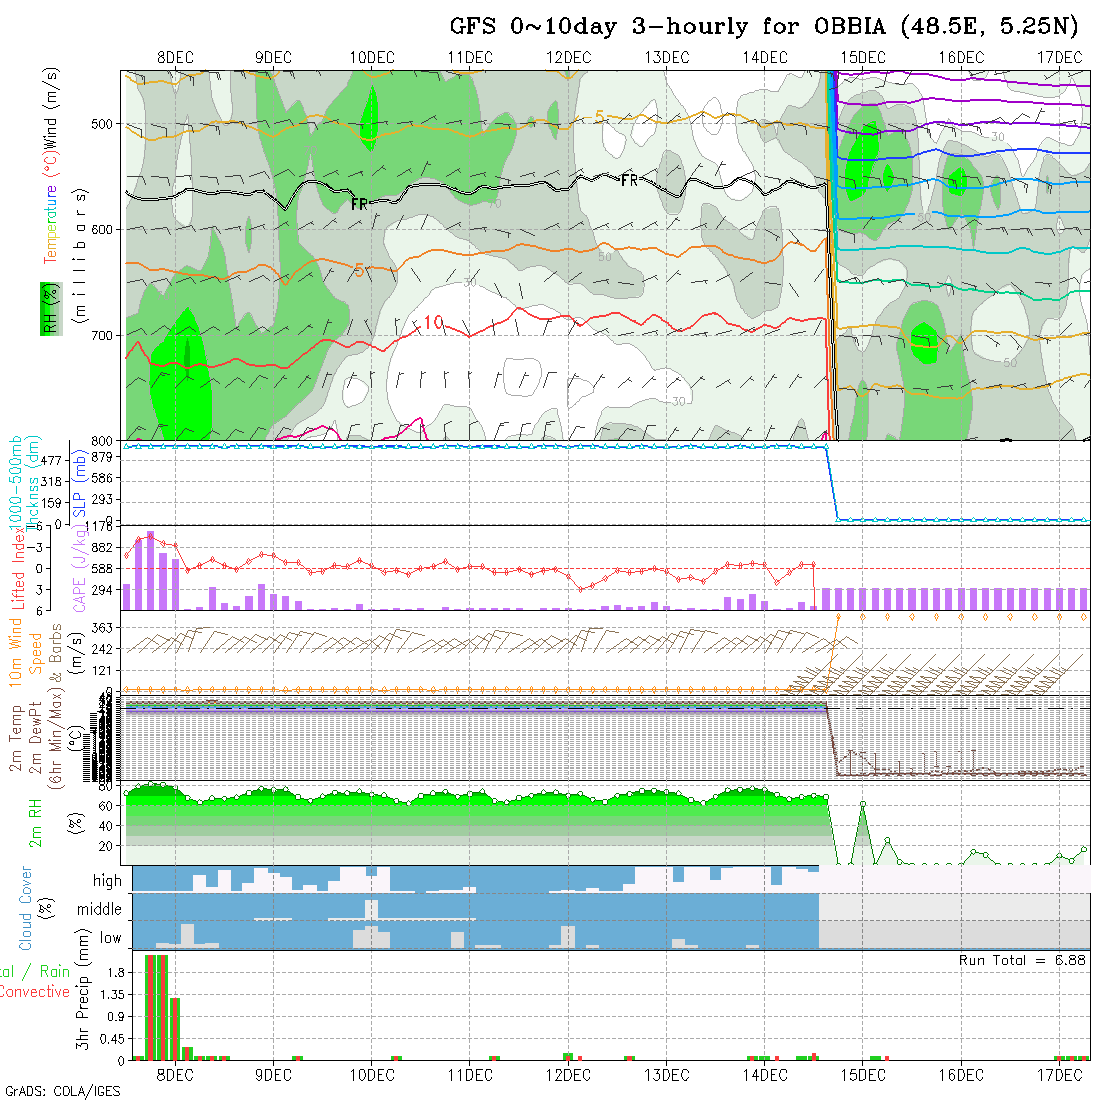This screenshot has width=1100, height=1100.
Task: Click the 17DEC date label on the top axis
Action: click(1059, 57)
